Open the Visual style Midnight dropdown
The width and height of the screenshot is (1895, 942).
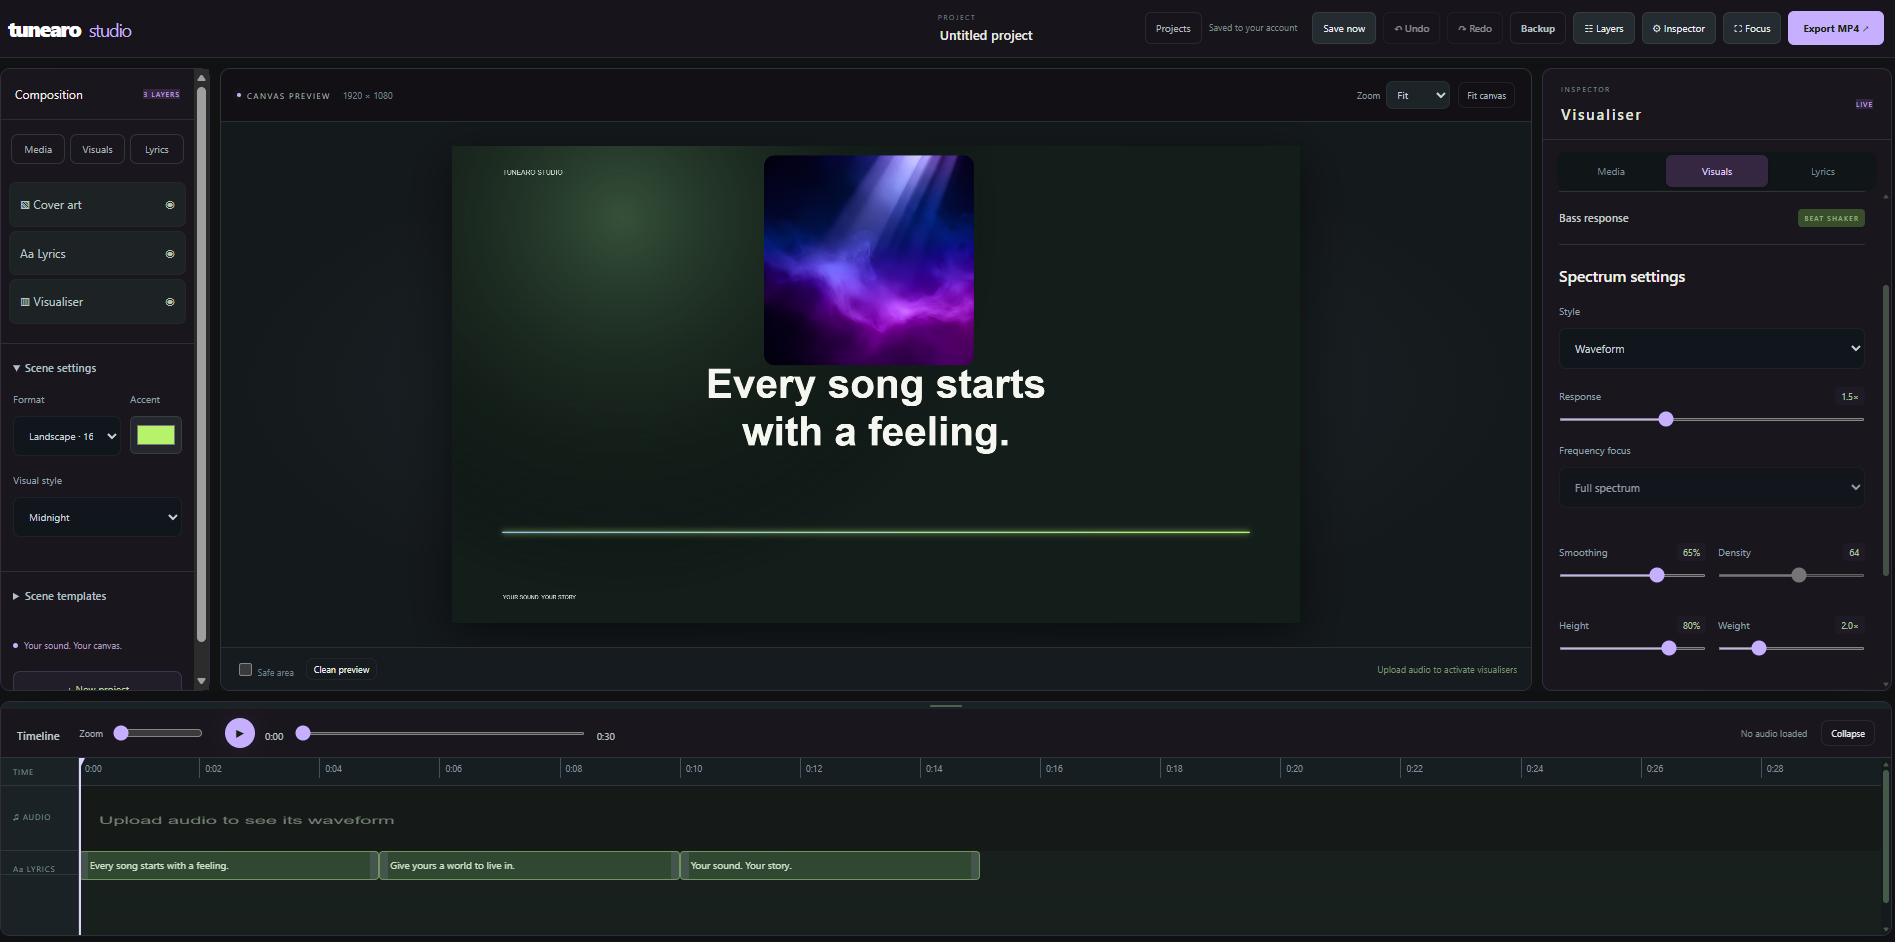coord(97,517)
